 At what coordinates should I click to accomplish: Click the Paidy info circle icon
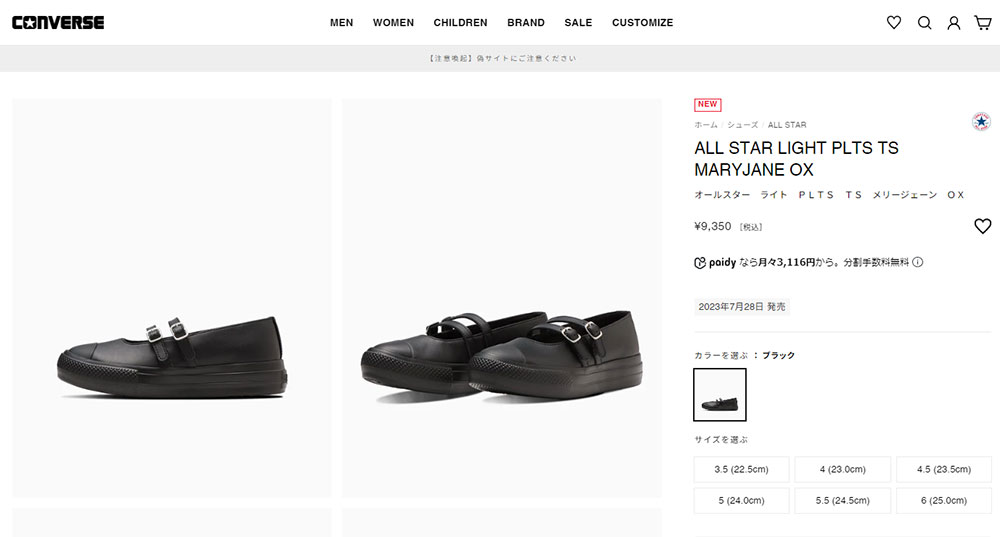pyautogui.click(x=918, y=261)
